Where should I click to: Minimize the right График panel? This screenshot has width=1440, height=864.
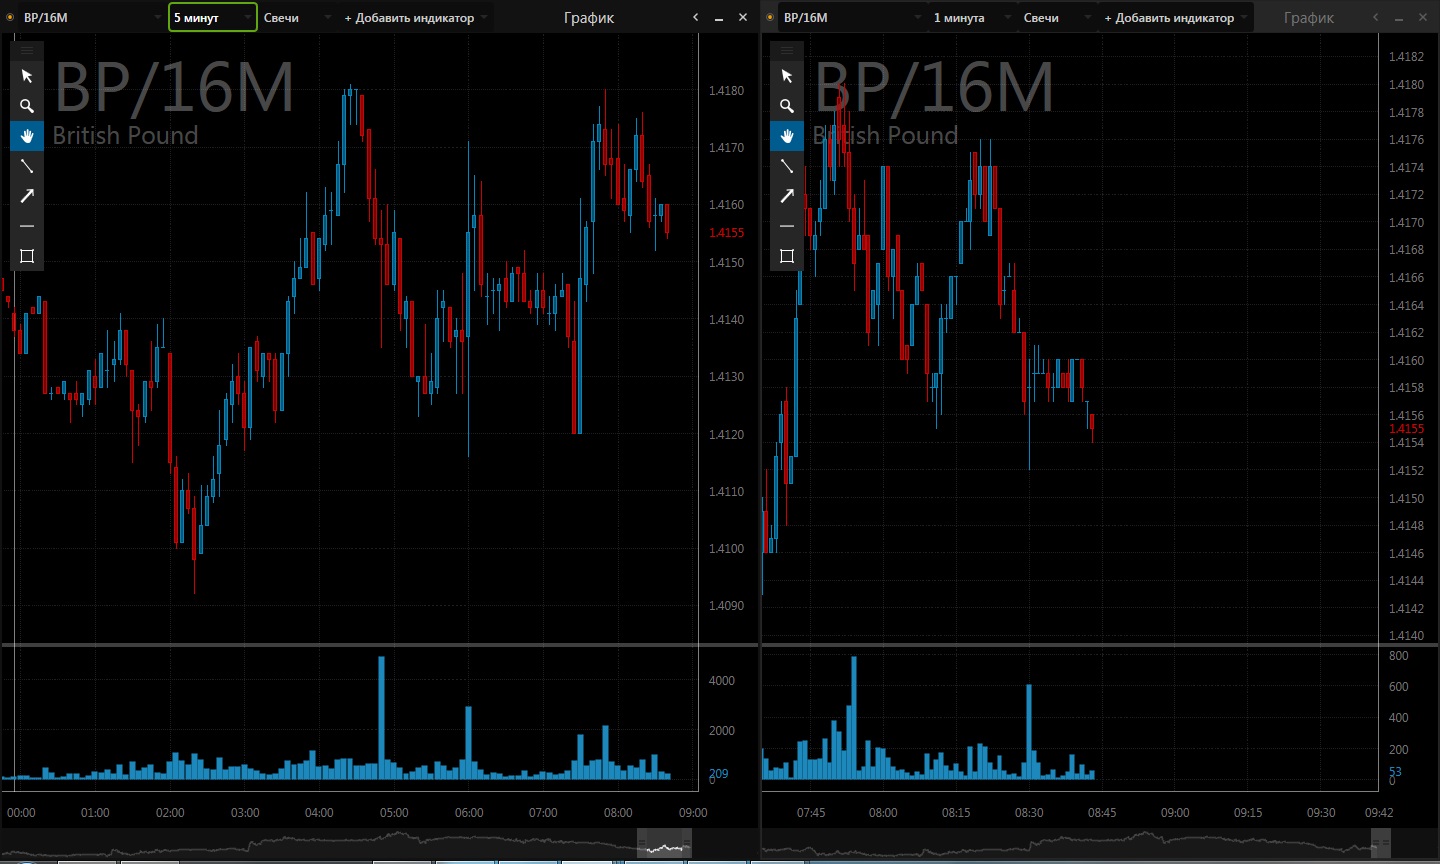click(1399, 18)
